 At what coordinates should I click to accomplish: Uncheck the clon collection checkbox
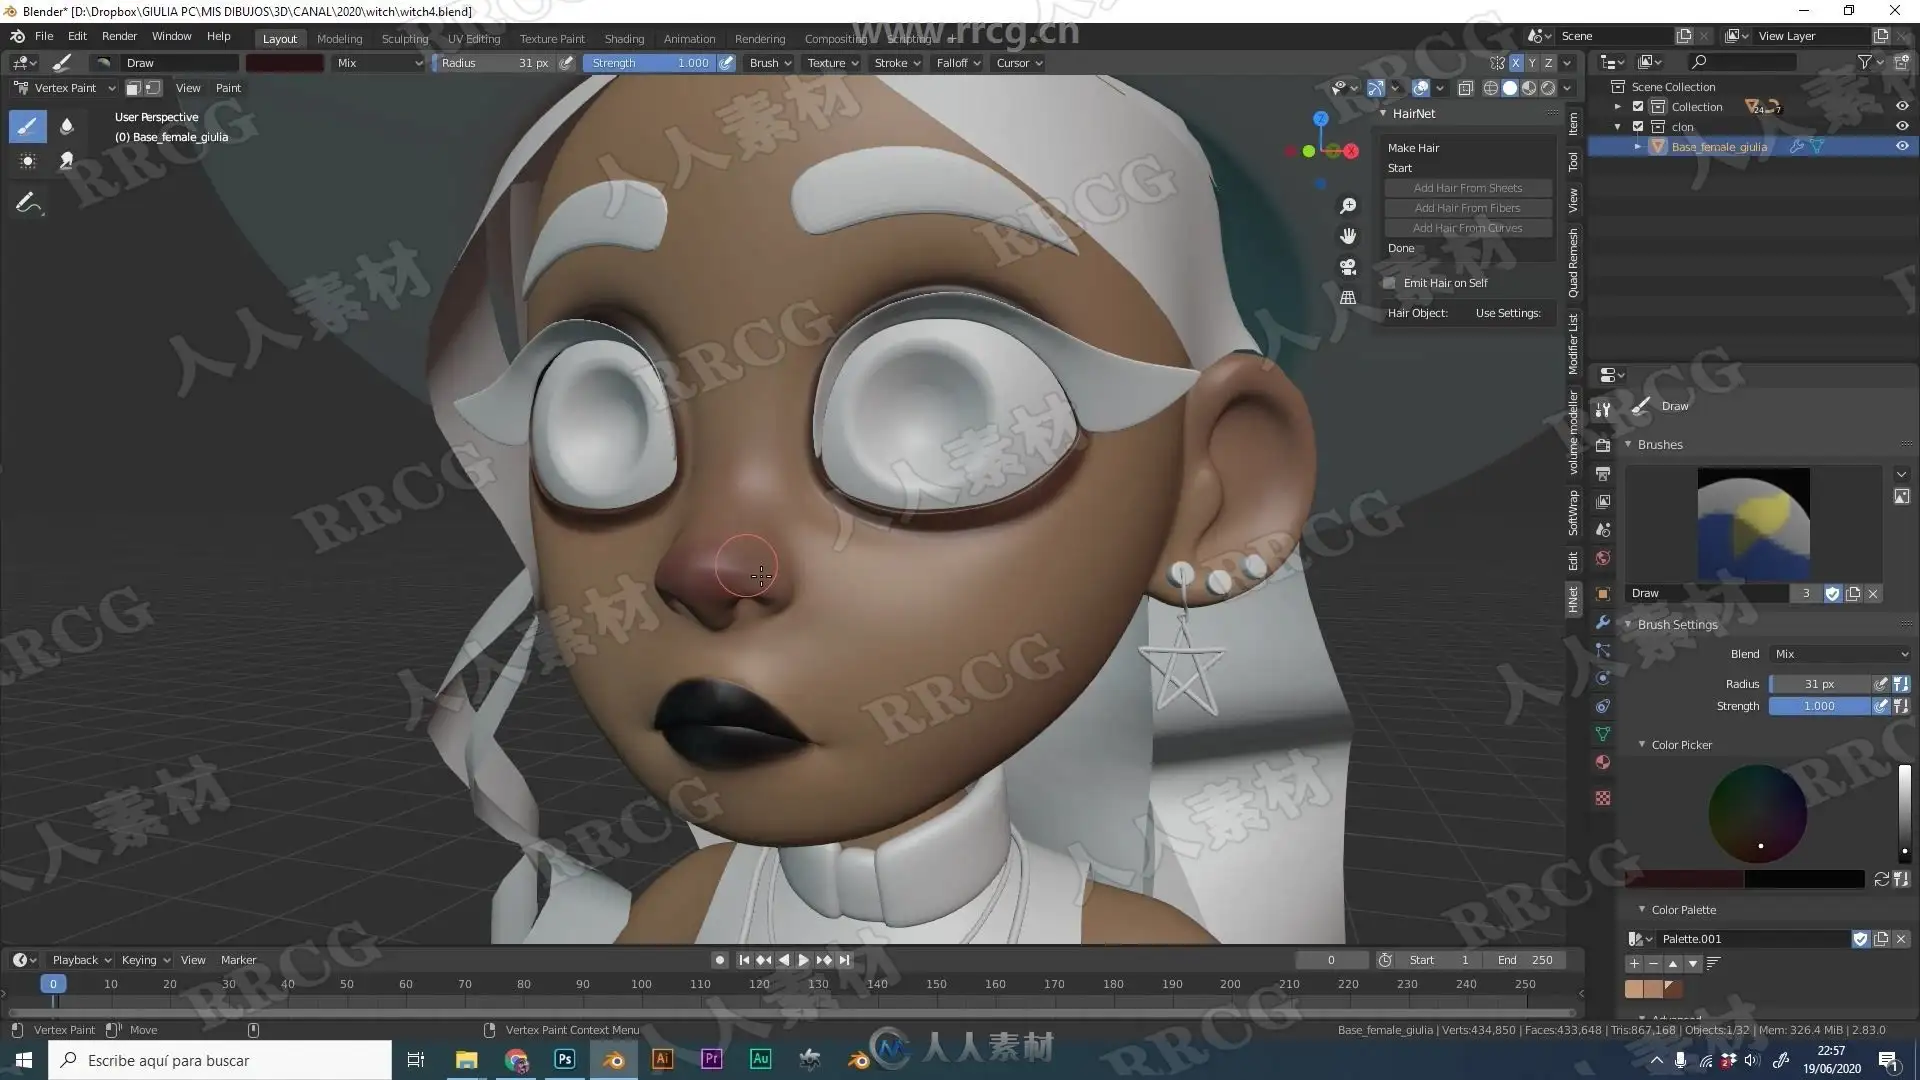1638,126
